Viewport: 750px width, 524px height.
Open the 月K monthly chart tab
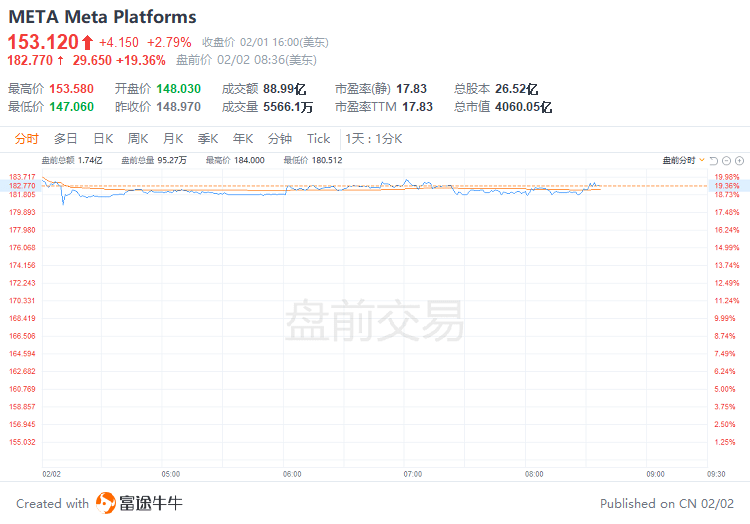173,139
